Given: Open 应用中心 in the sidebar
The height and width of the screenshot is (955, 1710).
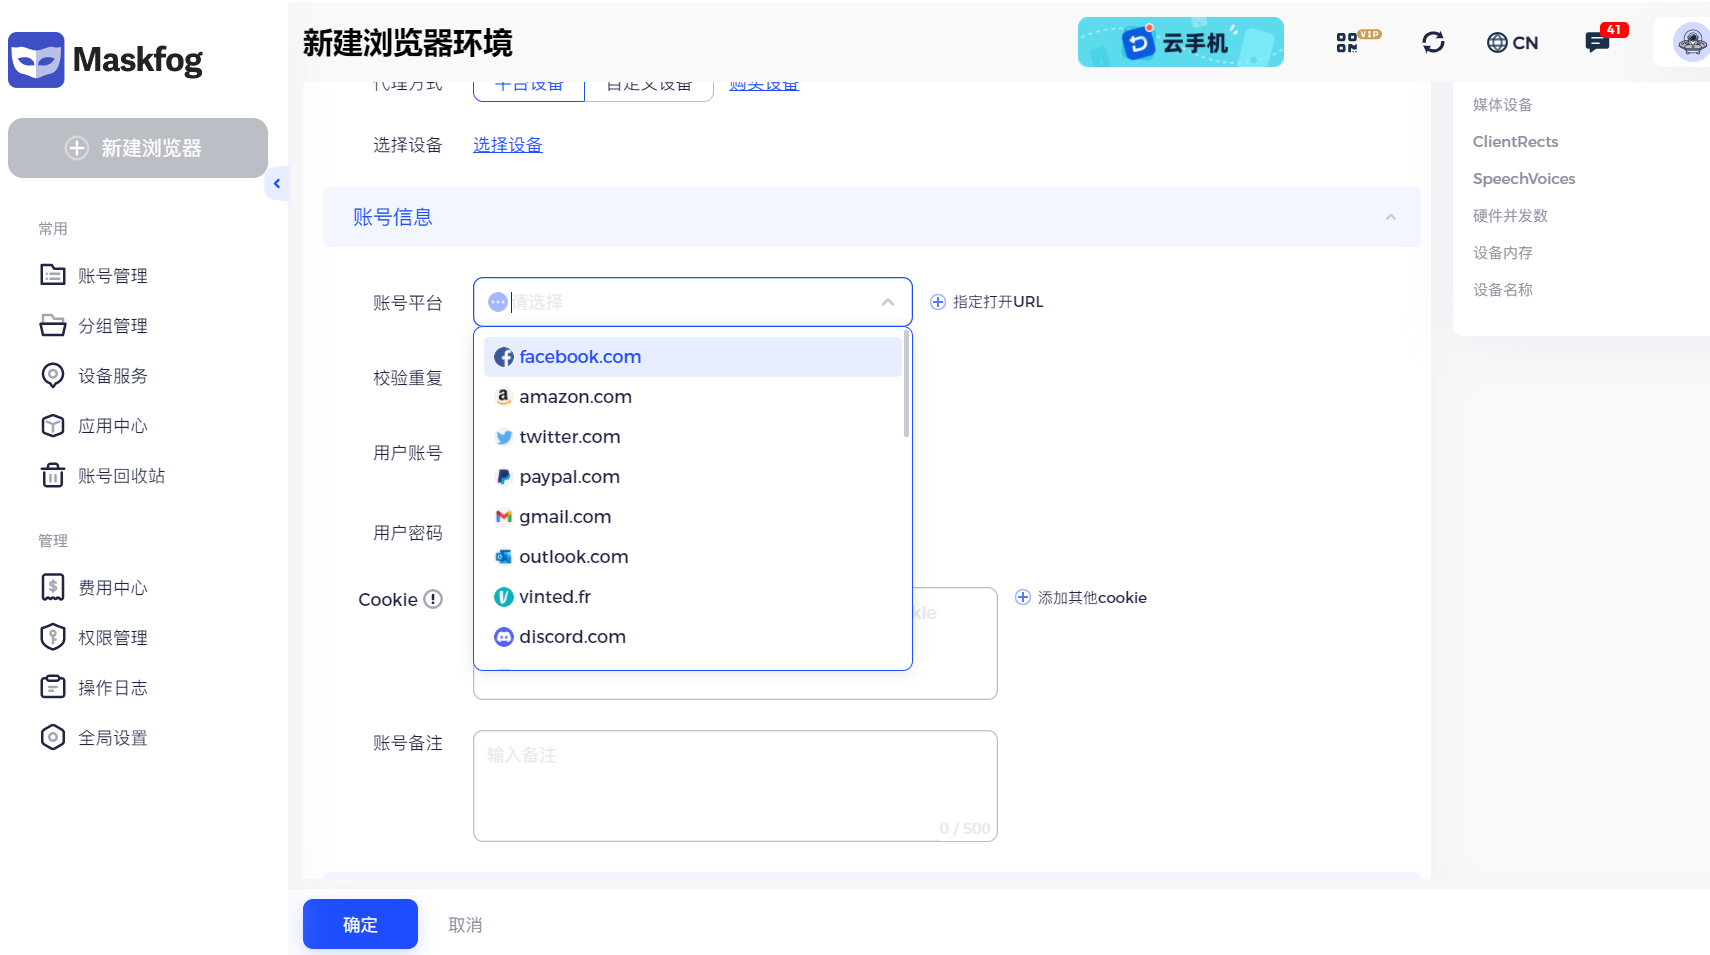Looking at the screenshot, I should tap(94, 425).
